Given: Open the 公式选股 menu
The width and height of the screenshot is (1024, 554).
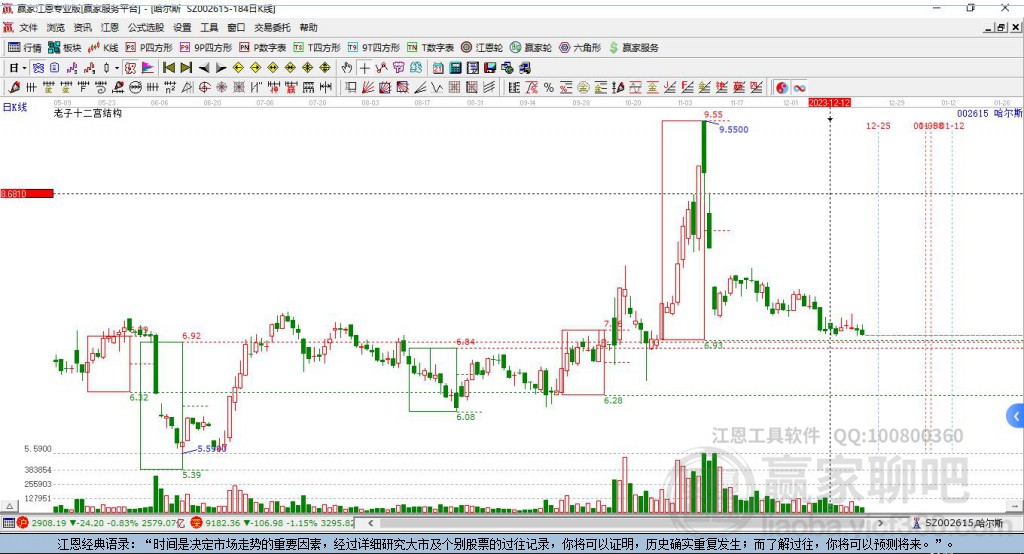Looking at the screenshot, I should tap(146, 27).
